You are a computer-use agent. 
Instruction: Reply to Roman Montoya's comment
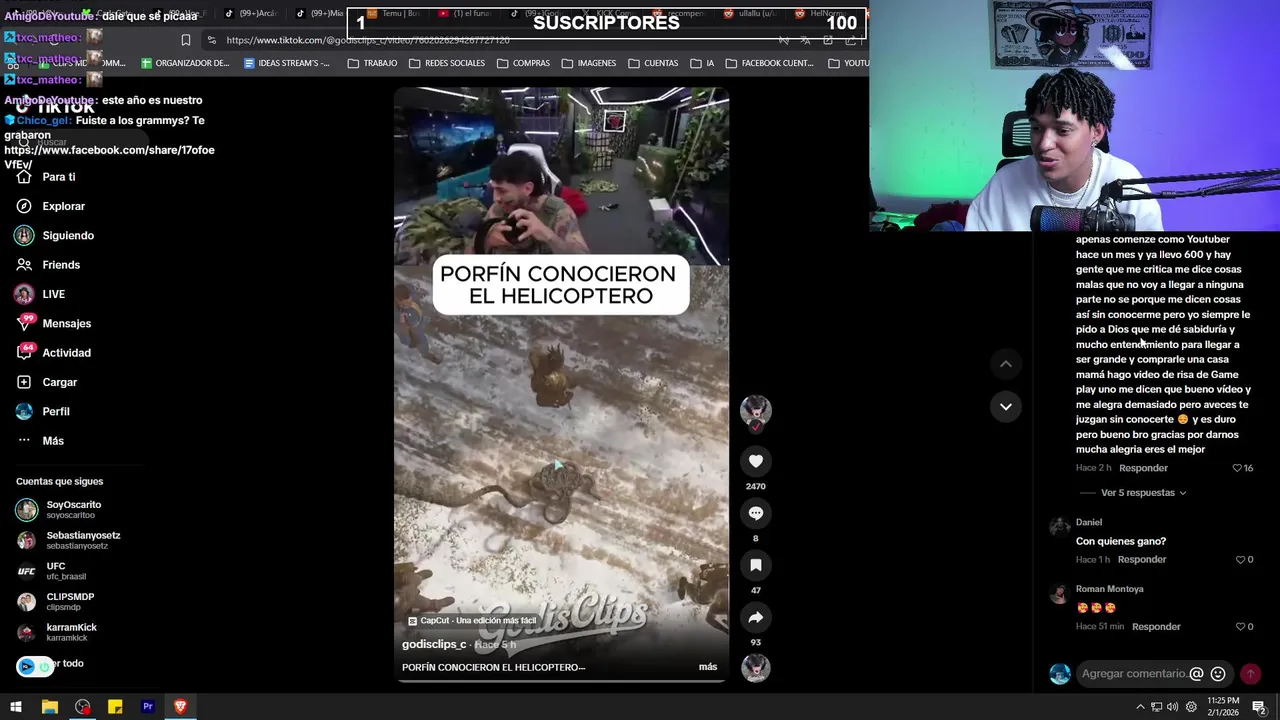1156,627
